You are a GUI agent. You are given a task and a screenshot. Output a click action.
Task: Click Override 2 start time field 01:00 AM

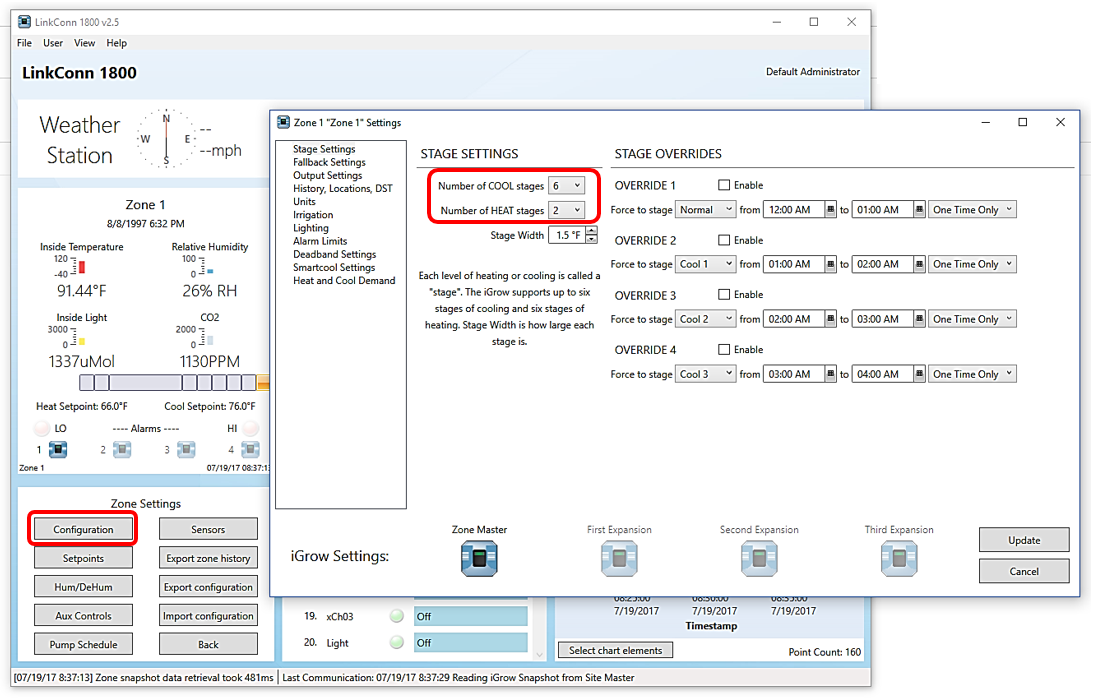click(794, 264)
